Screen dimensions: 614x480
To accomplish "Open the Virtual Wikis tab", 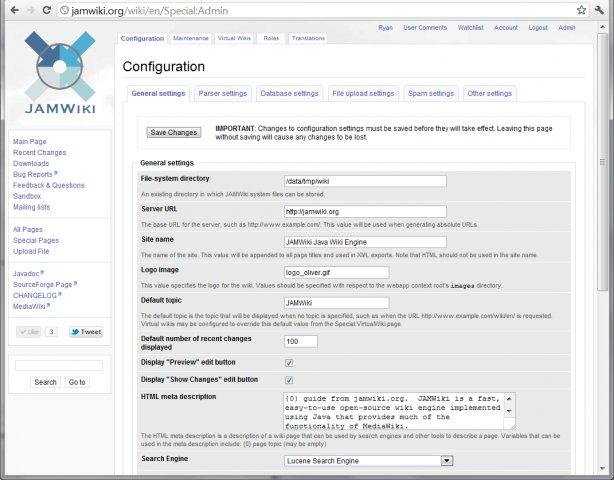I will click(234, 38).
